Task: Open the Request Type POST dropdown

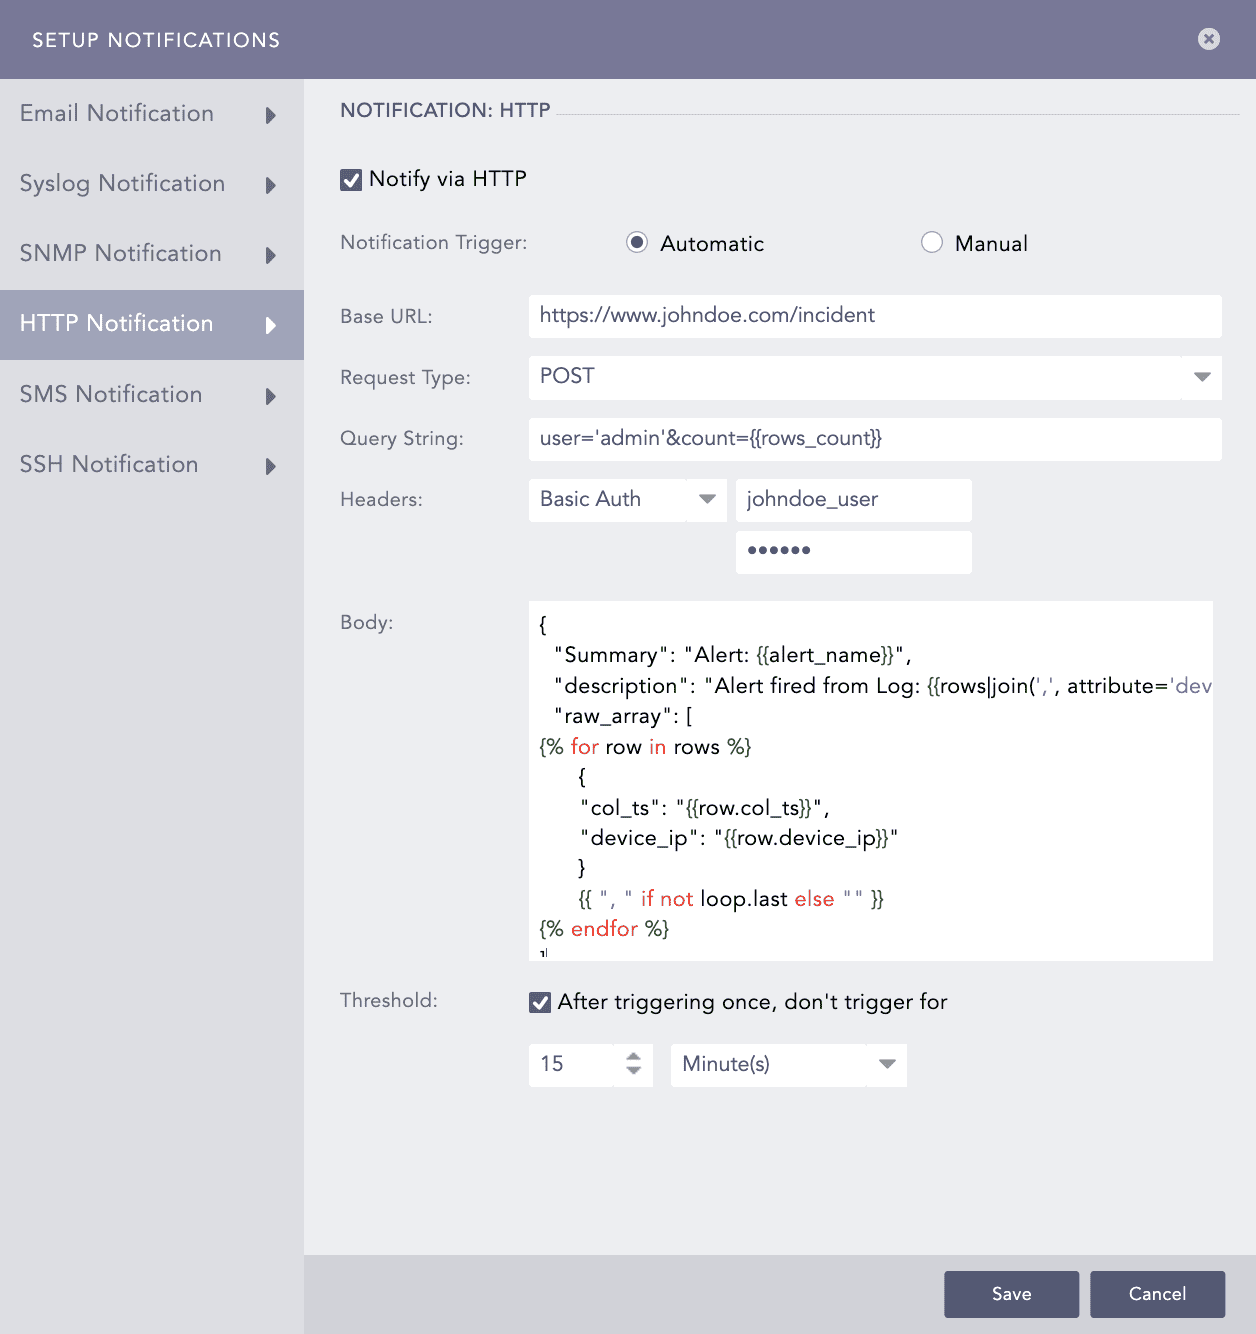Action: 1201,377
